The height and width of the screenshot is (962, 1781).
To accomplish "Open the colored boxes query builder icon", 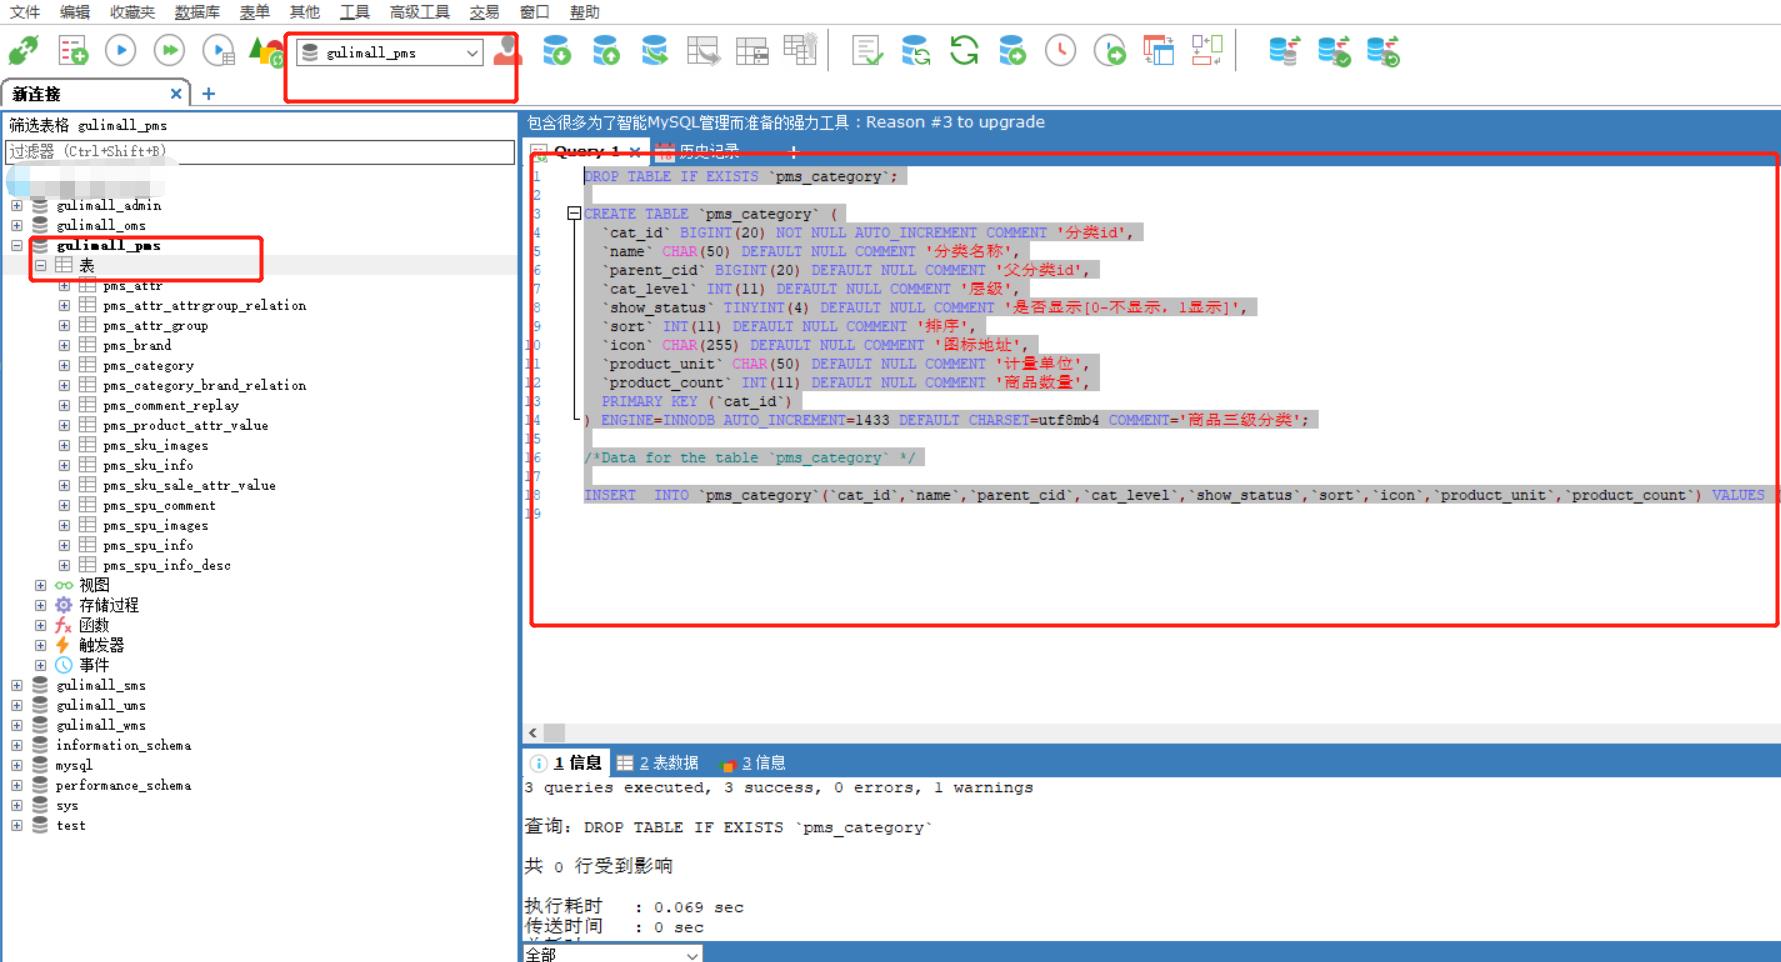I will (x=1207, y=50).
